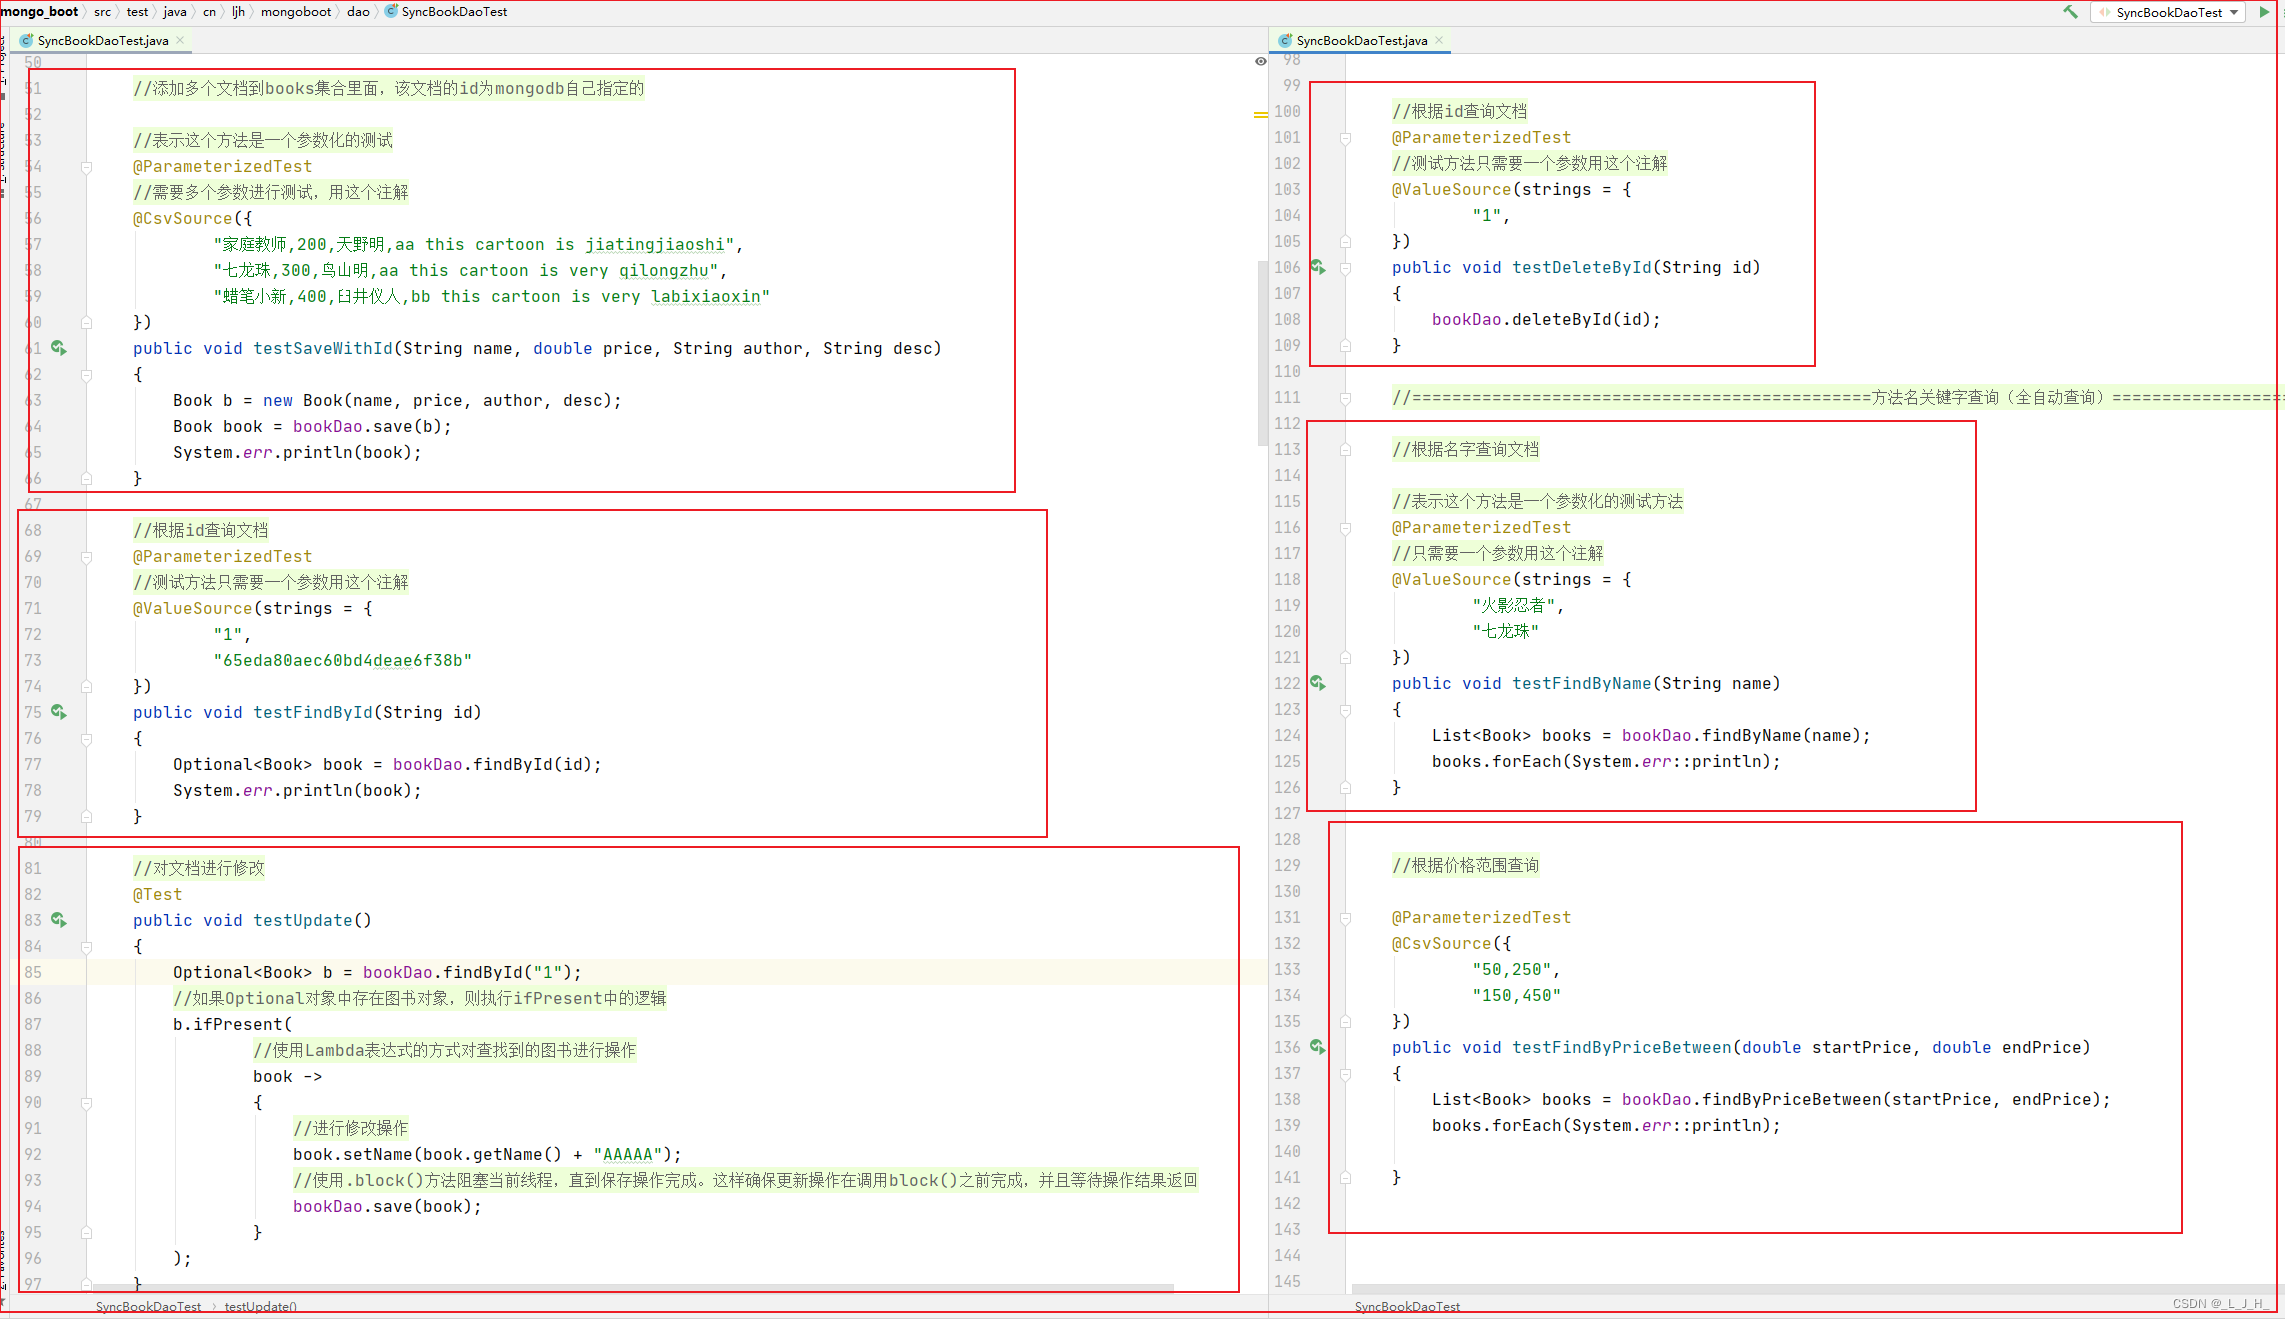Click the dao breadcrumb in the navigation bar
Image resolution: width=2285 pixels, height=1319 pixels.
(358, 12)
